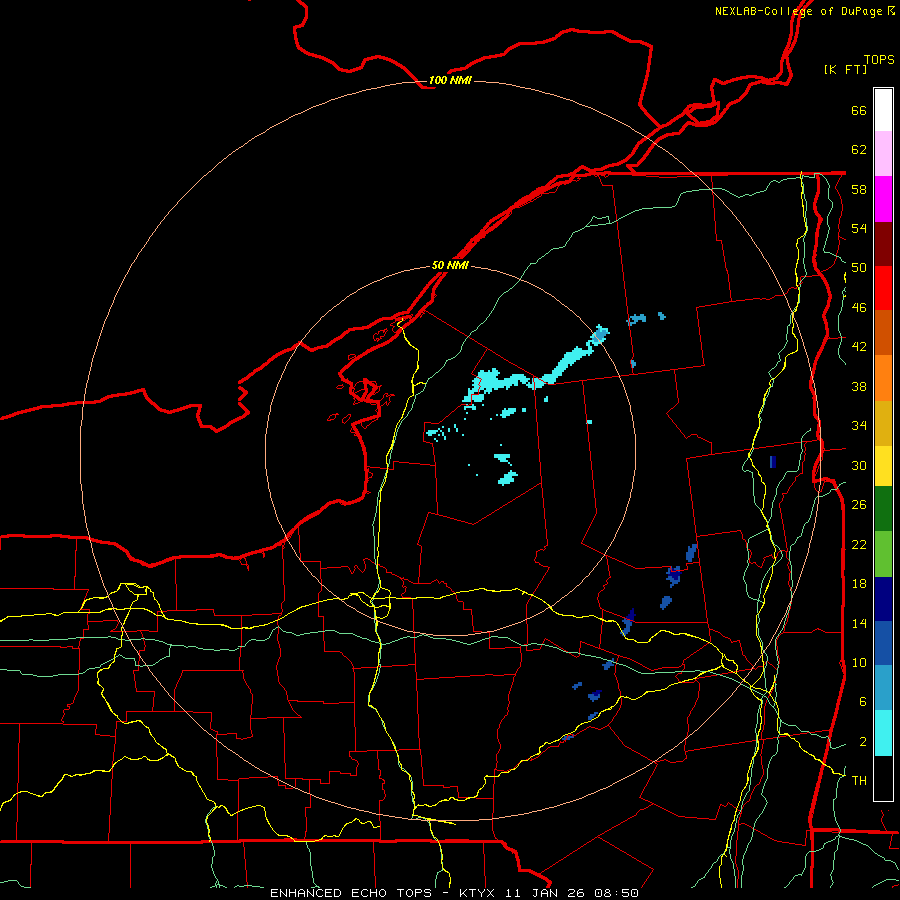The height and width of the screenshot is (900, 900).
Task: Click the dark red 50-54 kft swatch
Action: point(883,243)
